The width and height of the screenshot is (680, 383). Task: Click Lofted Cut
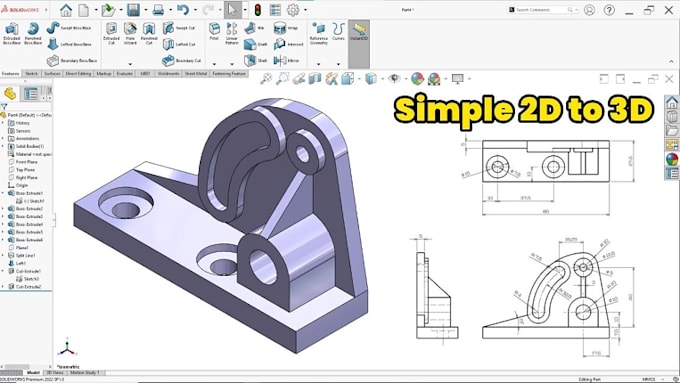pyautogui.click(x=179, y=44)
